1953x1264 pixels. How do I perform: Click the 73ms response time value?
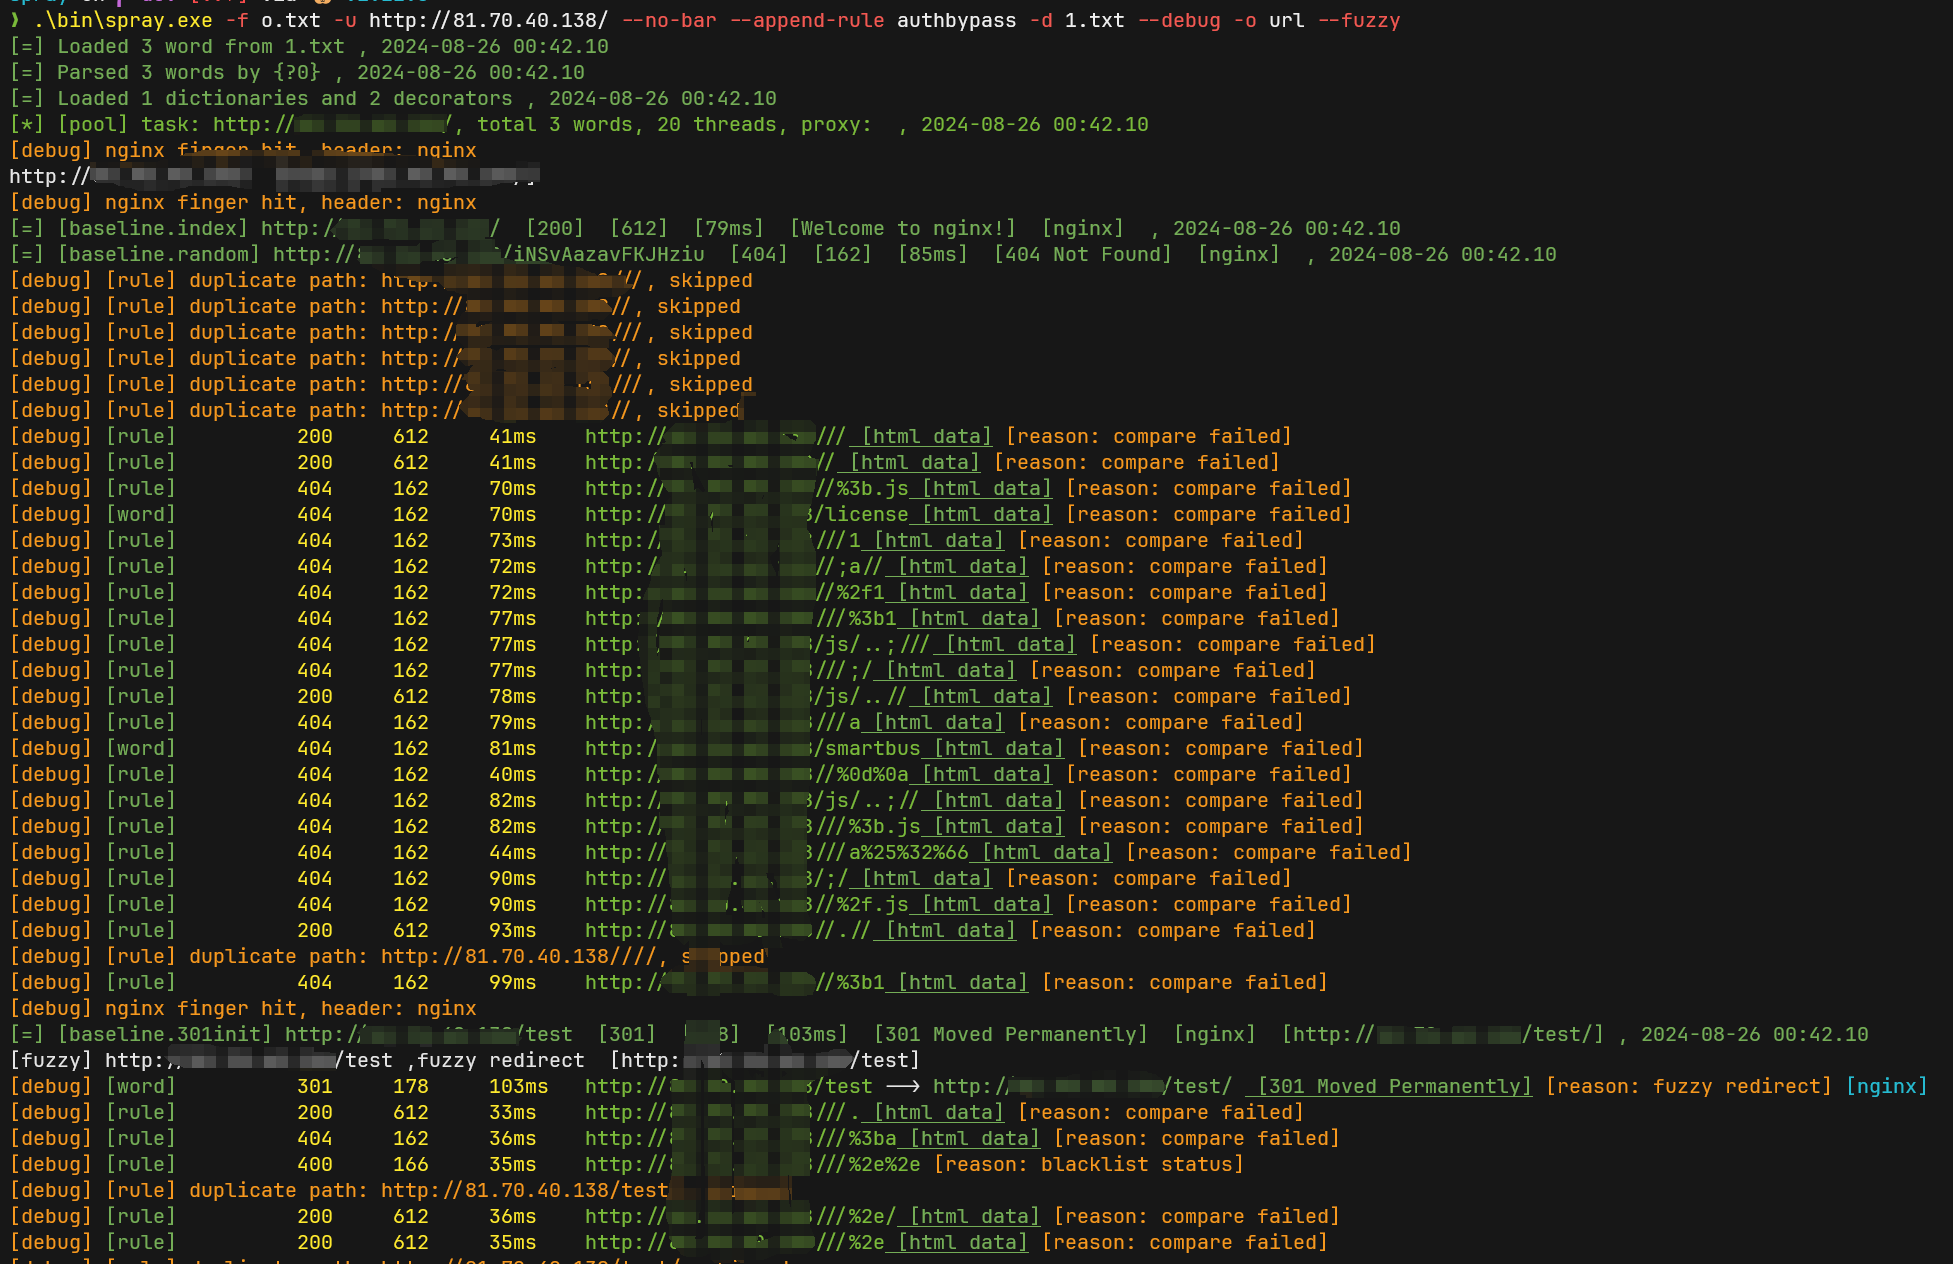[512, 540]
